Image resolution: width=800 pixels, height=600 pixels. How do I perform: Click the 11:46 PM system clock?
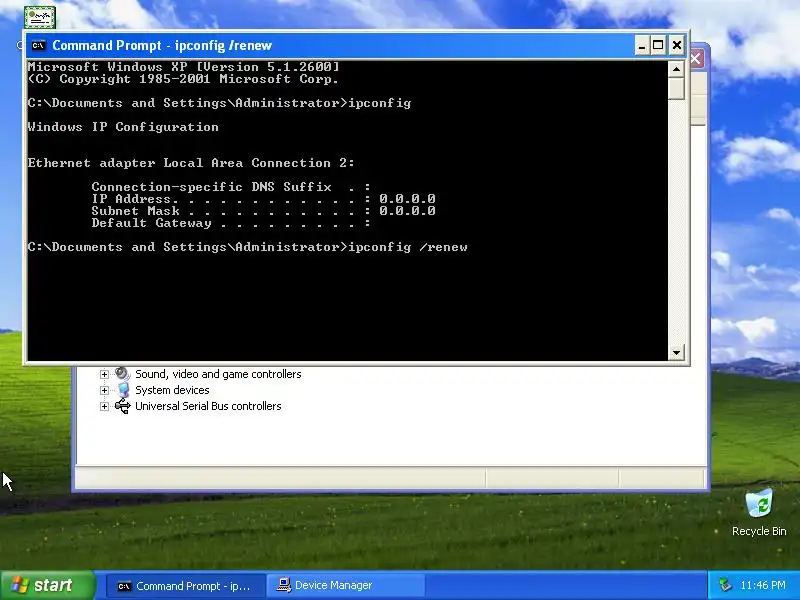763,585
